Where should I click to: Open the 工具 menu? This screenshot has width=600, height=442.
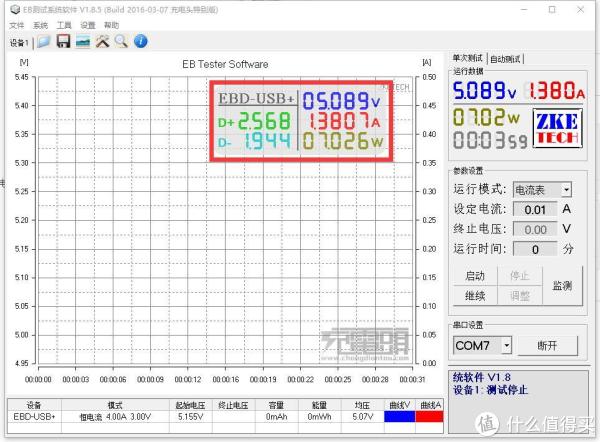(64, 25)
